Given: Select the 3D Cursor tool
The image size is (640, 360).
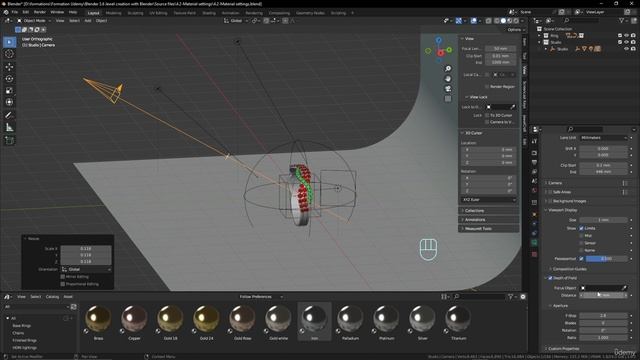Looking at the screenshot, I should 9,54.
